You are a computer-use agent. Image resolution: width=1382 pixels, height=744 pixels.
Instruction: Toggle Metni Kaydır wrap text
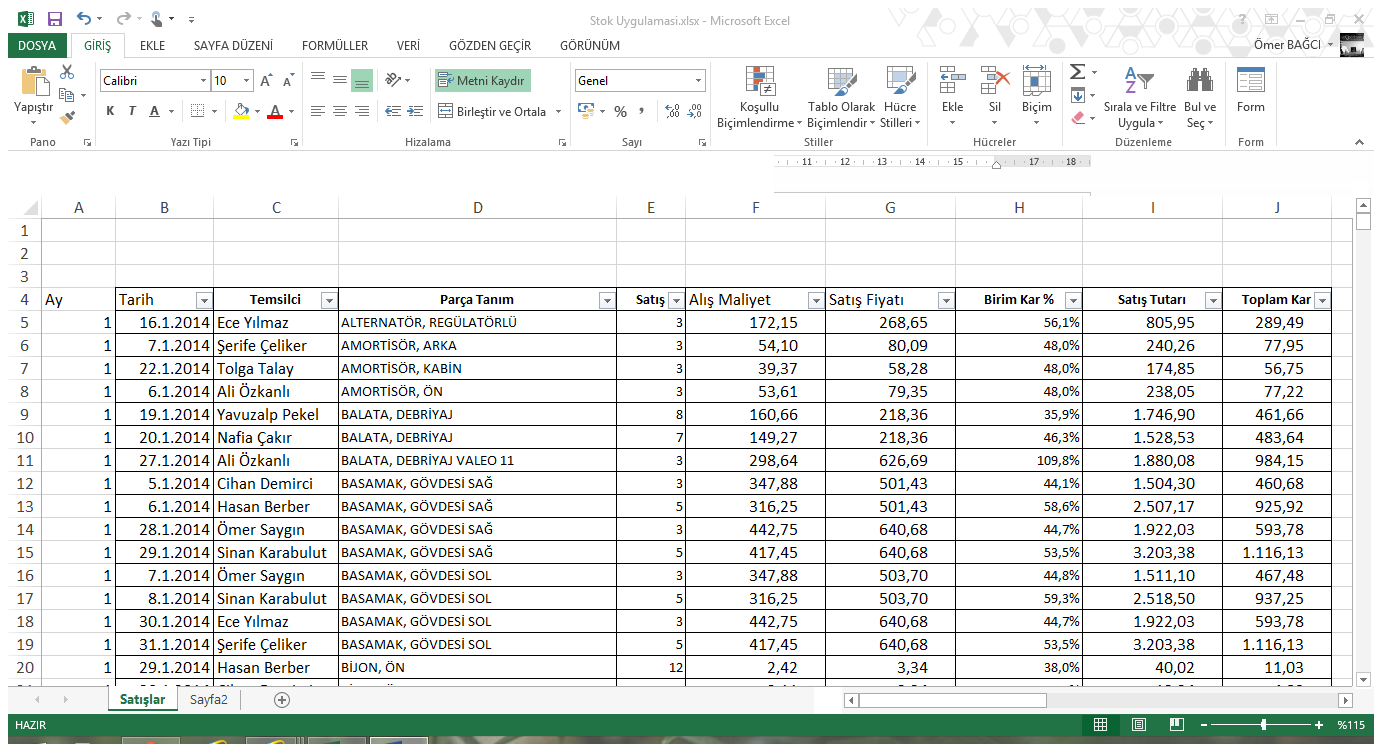pos(481,81)
